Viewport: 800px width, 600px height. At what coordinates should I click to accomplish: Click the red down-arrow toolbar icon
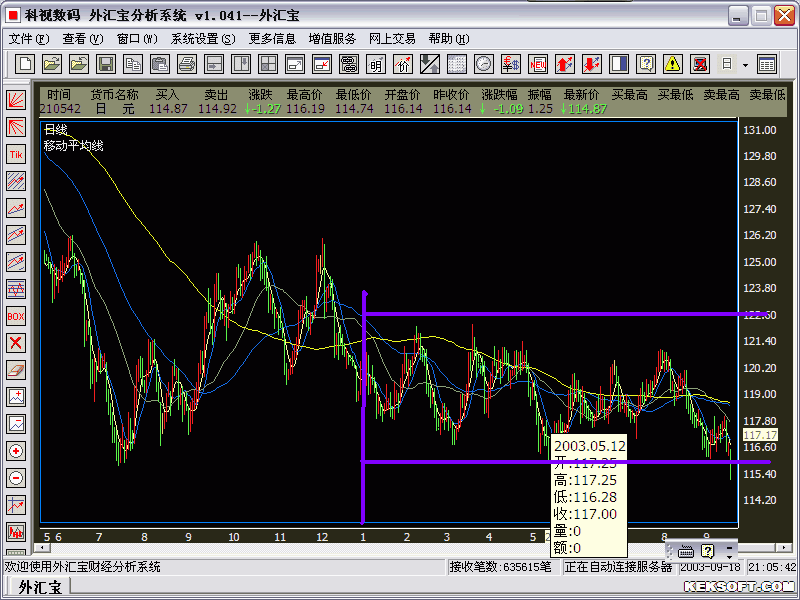click(x=592, y=64)
